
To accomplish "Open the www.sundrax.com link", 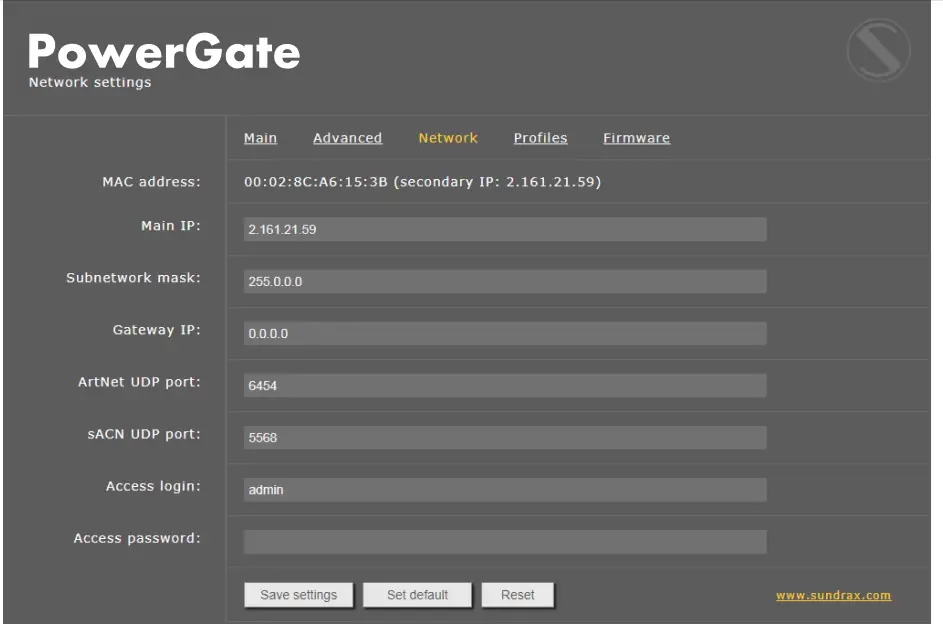I will tap(833, 594).
